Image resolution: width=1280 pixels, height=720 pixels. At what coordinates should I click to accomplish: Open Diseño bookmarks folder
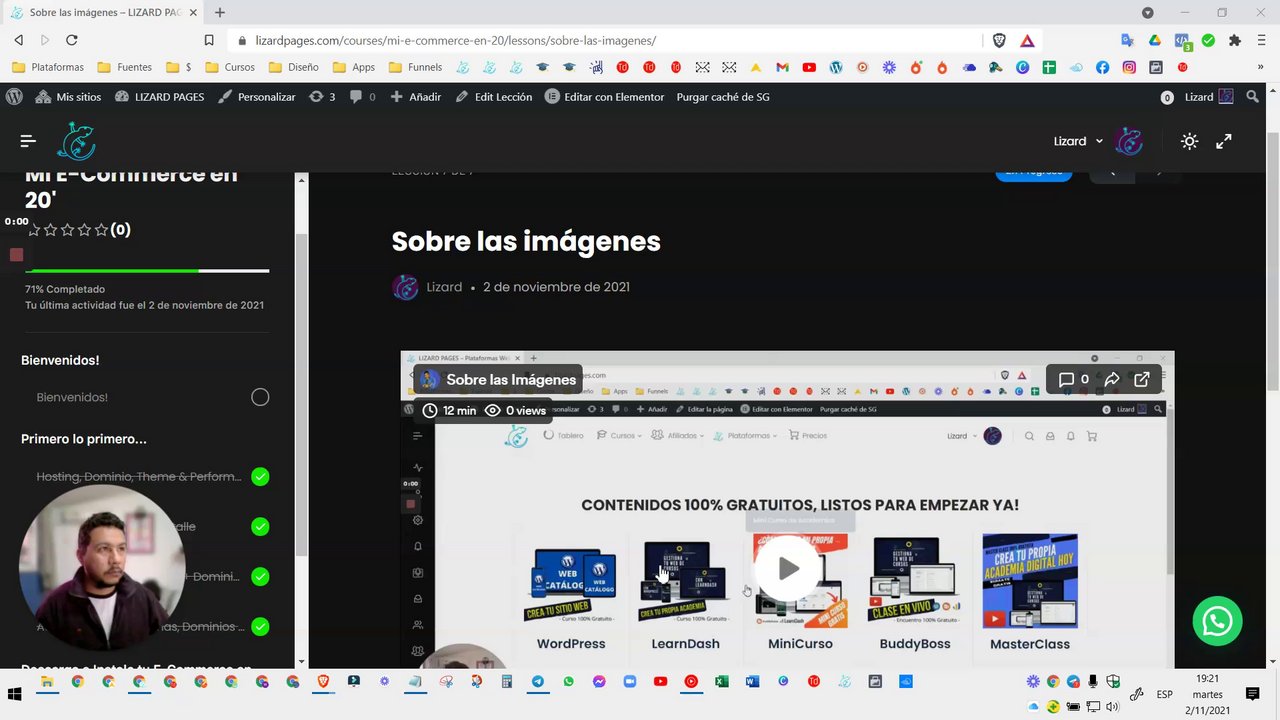(294, 67)
